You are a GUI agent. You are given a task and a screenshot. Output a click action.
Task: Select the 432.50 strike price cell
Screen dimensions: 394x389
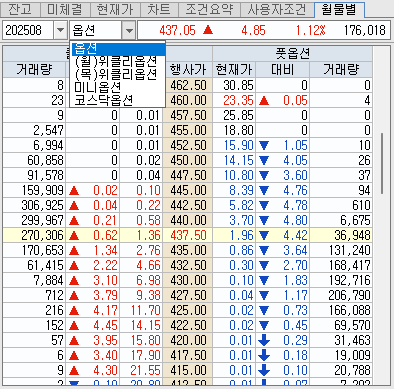pos(188,265)
